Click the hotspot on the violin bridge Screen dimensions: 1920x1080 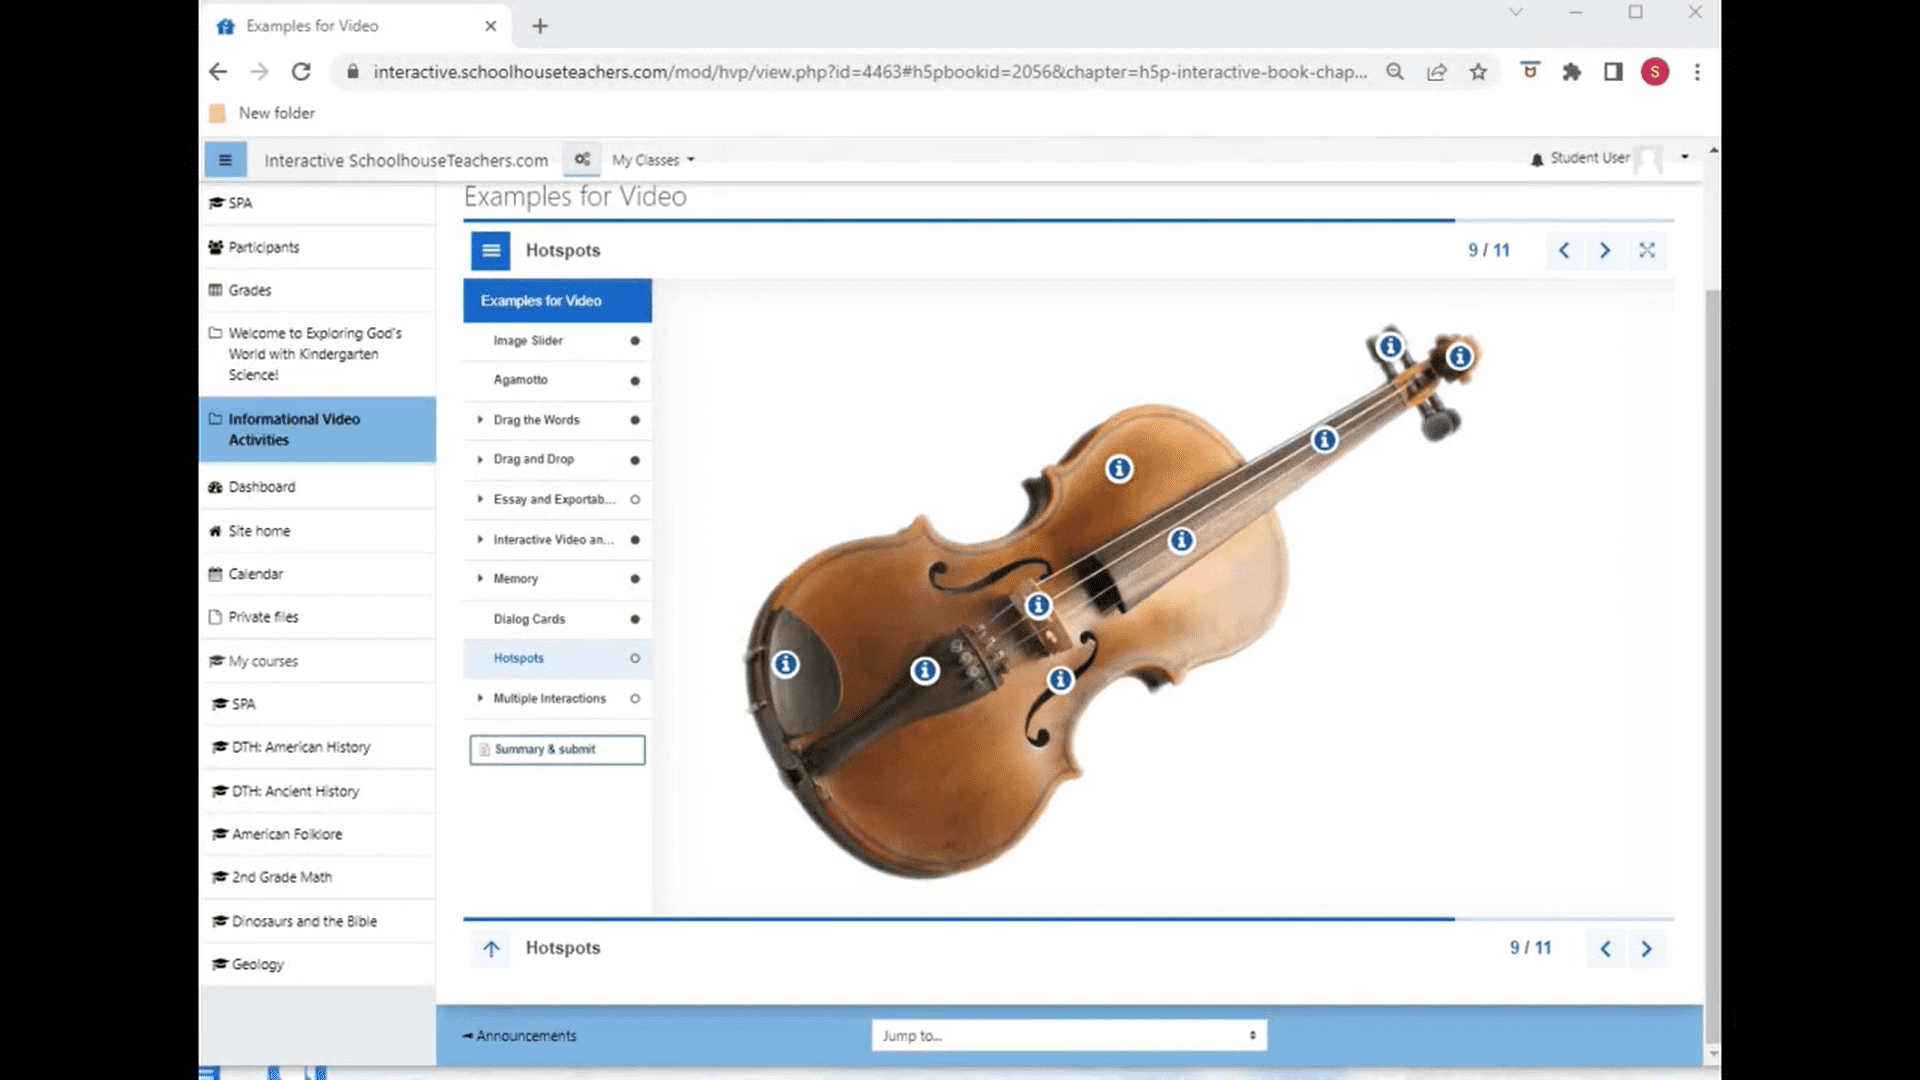click(x=1038, y=605)
